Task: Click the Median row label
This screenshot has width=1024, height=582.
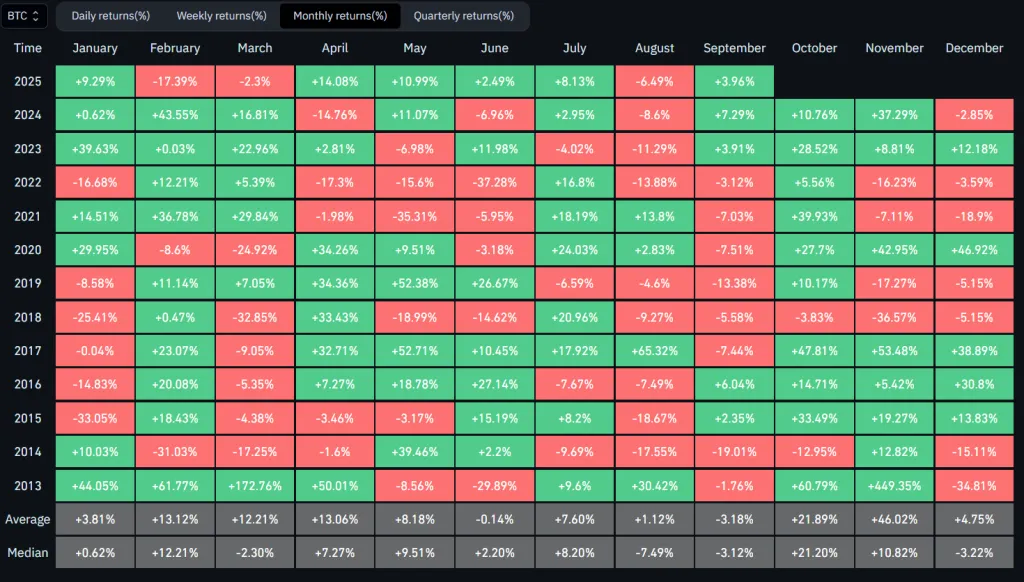Action: click(x=28, y=553)
